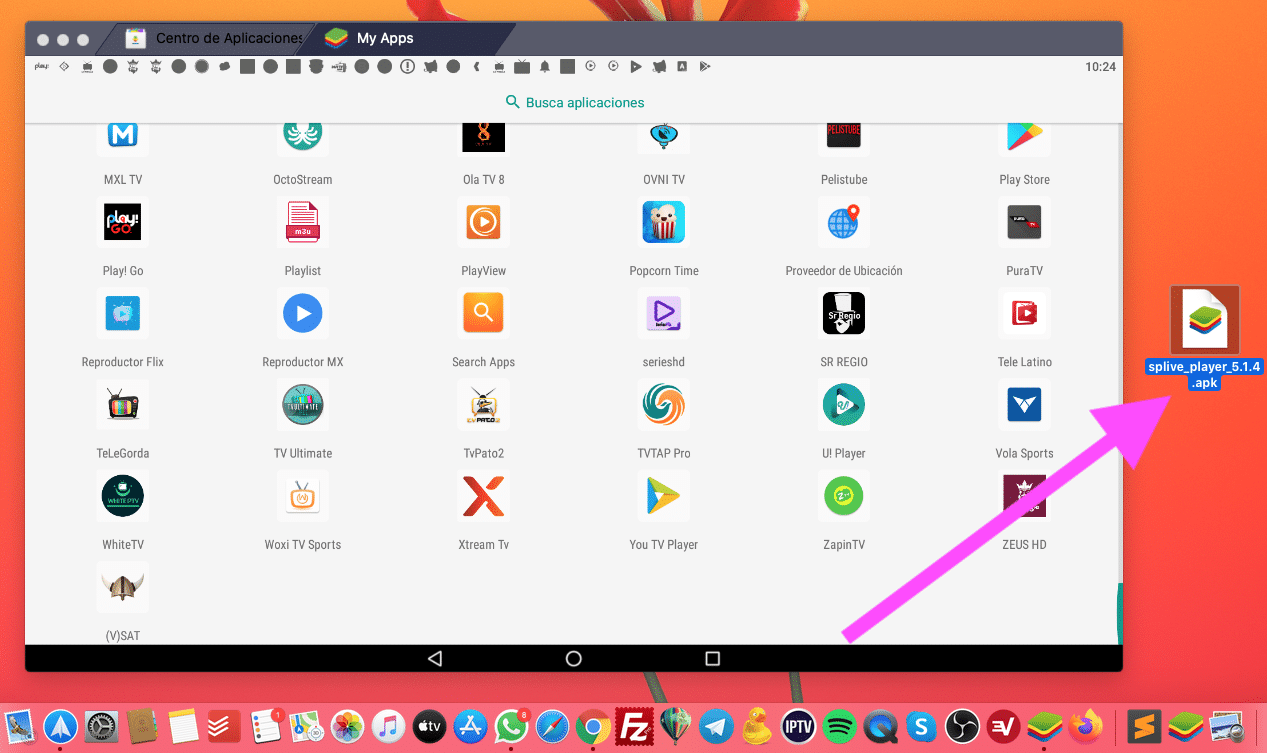Select the Vola Sports app

point(1024,405)
